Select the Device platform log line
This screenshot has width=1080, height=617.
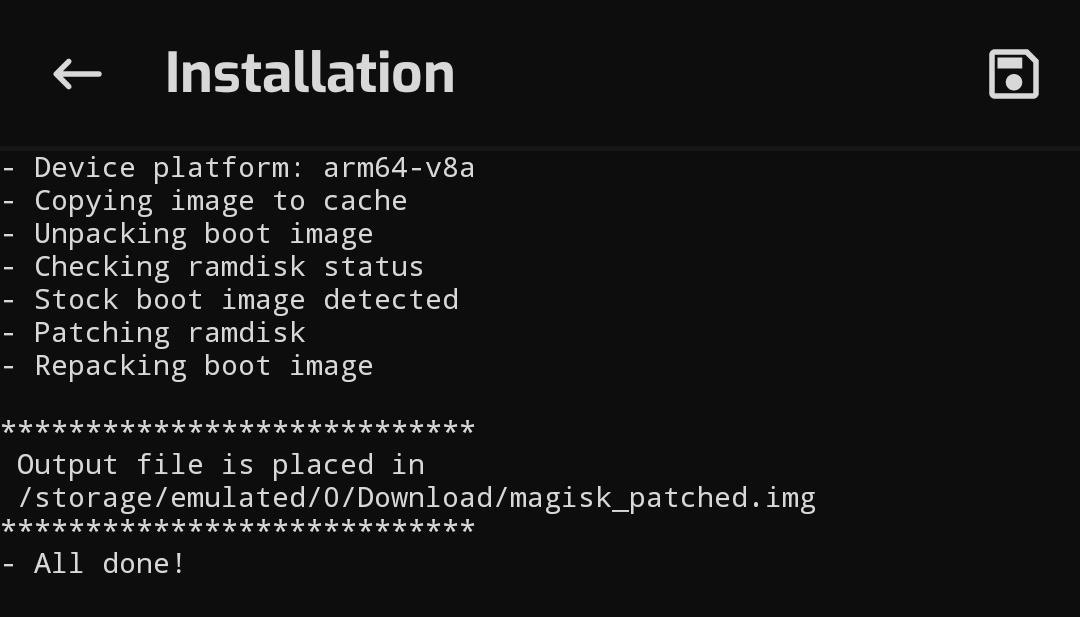(x=238, y=169)
